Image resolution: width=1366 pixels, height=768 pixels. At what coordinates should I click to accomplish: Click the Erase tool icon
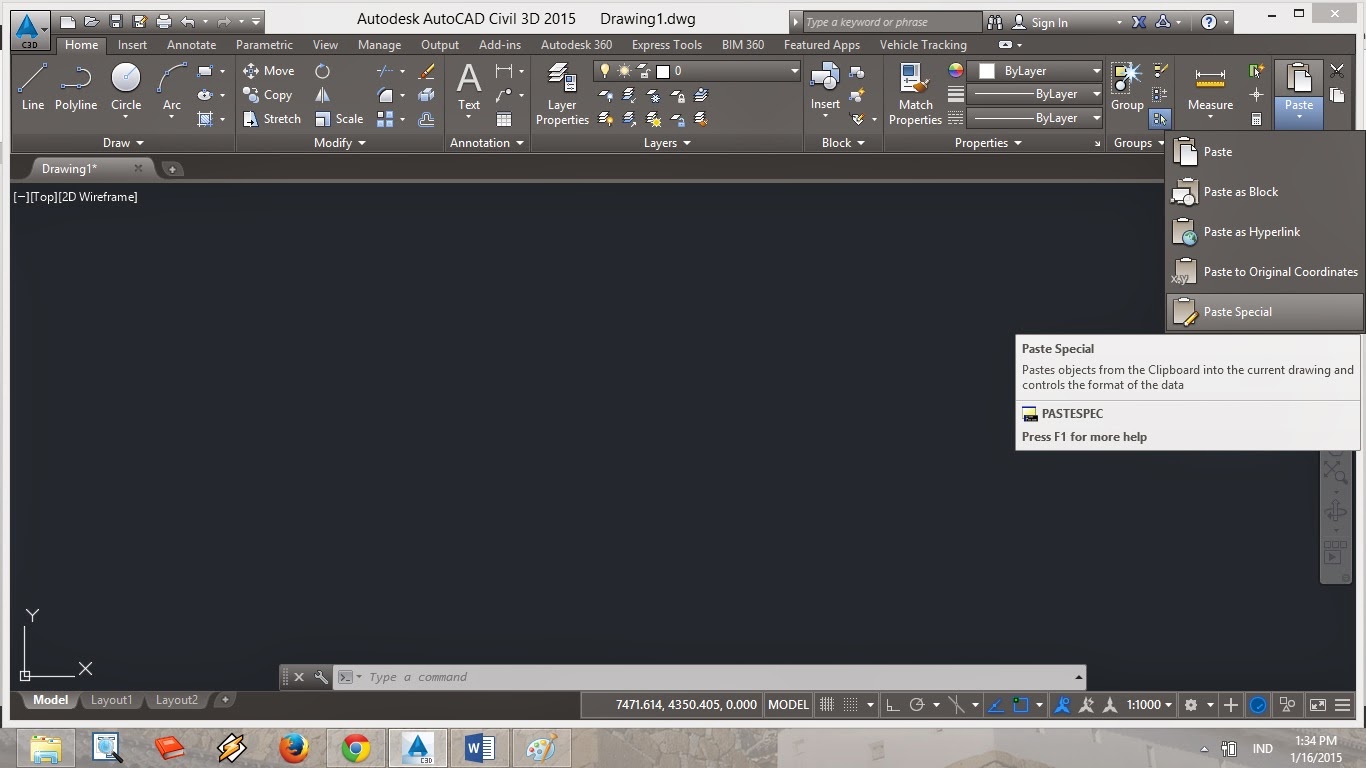point(427,71)
